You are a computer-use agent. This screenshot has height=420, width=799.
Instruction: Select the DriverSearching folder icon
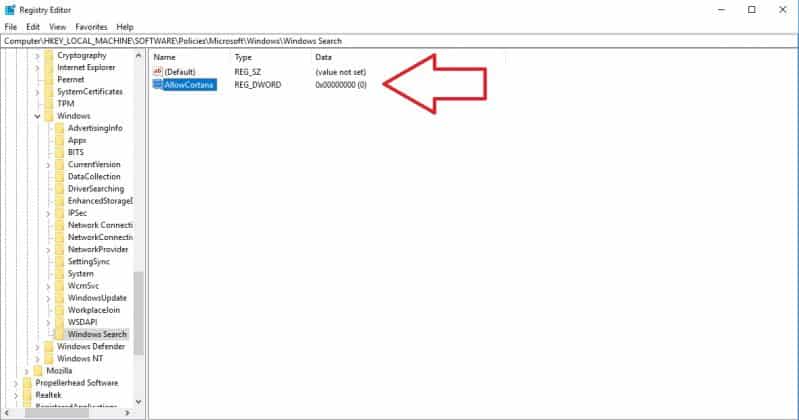60,189
